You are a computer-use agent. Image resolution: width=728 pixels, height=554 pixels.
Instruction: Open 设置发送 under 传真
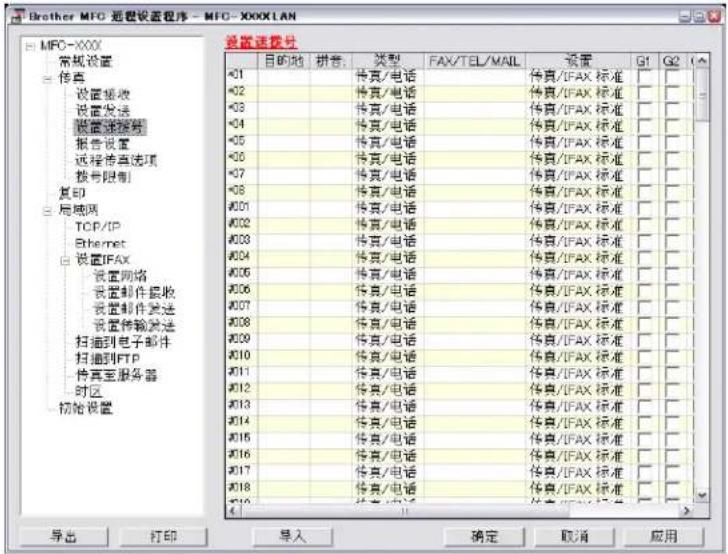coord(103,111)
